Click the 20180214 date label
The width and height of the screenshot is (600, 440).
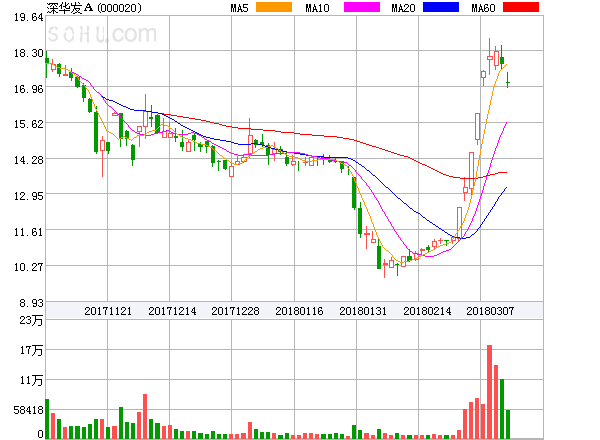pyautogui.click(x=427, y=311)
